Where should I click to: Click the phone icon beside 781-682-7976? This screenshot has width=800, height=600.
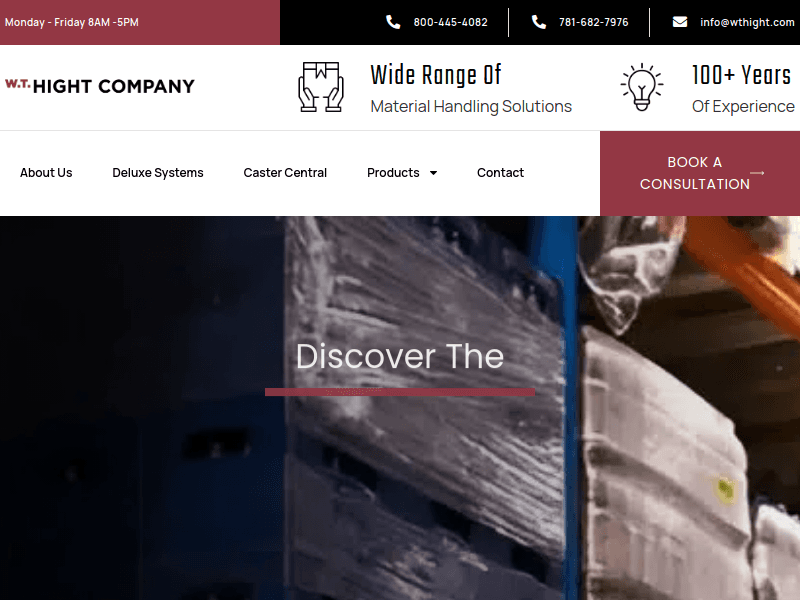[x=539, y=22]
